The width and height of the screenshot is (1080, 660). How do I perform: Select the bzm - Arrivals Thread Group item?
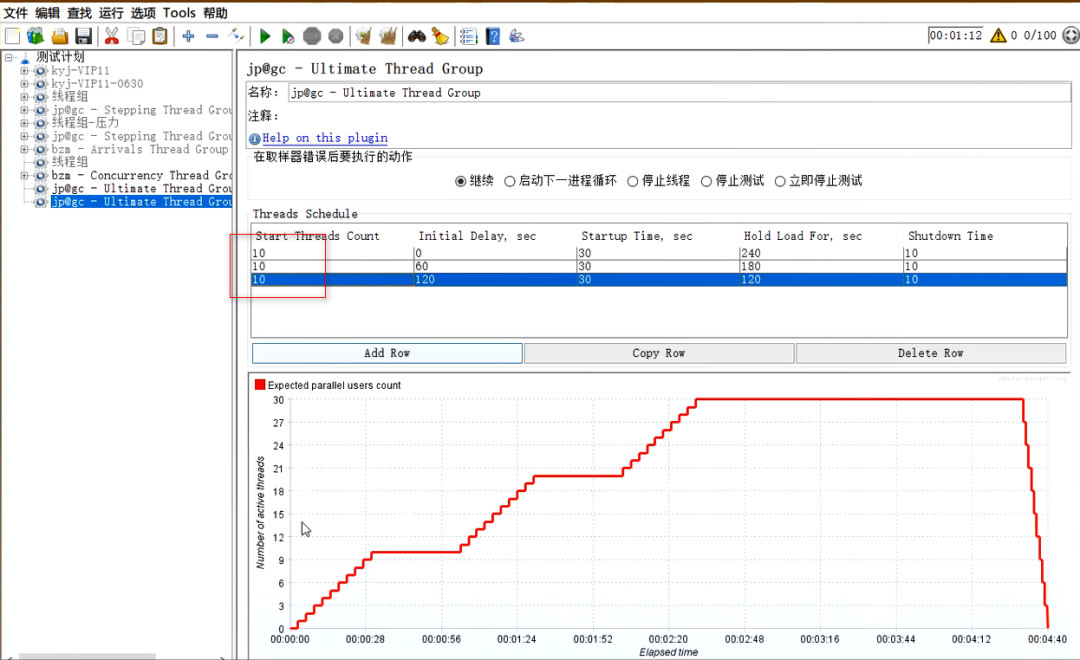coord(139,149)
